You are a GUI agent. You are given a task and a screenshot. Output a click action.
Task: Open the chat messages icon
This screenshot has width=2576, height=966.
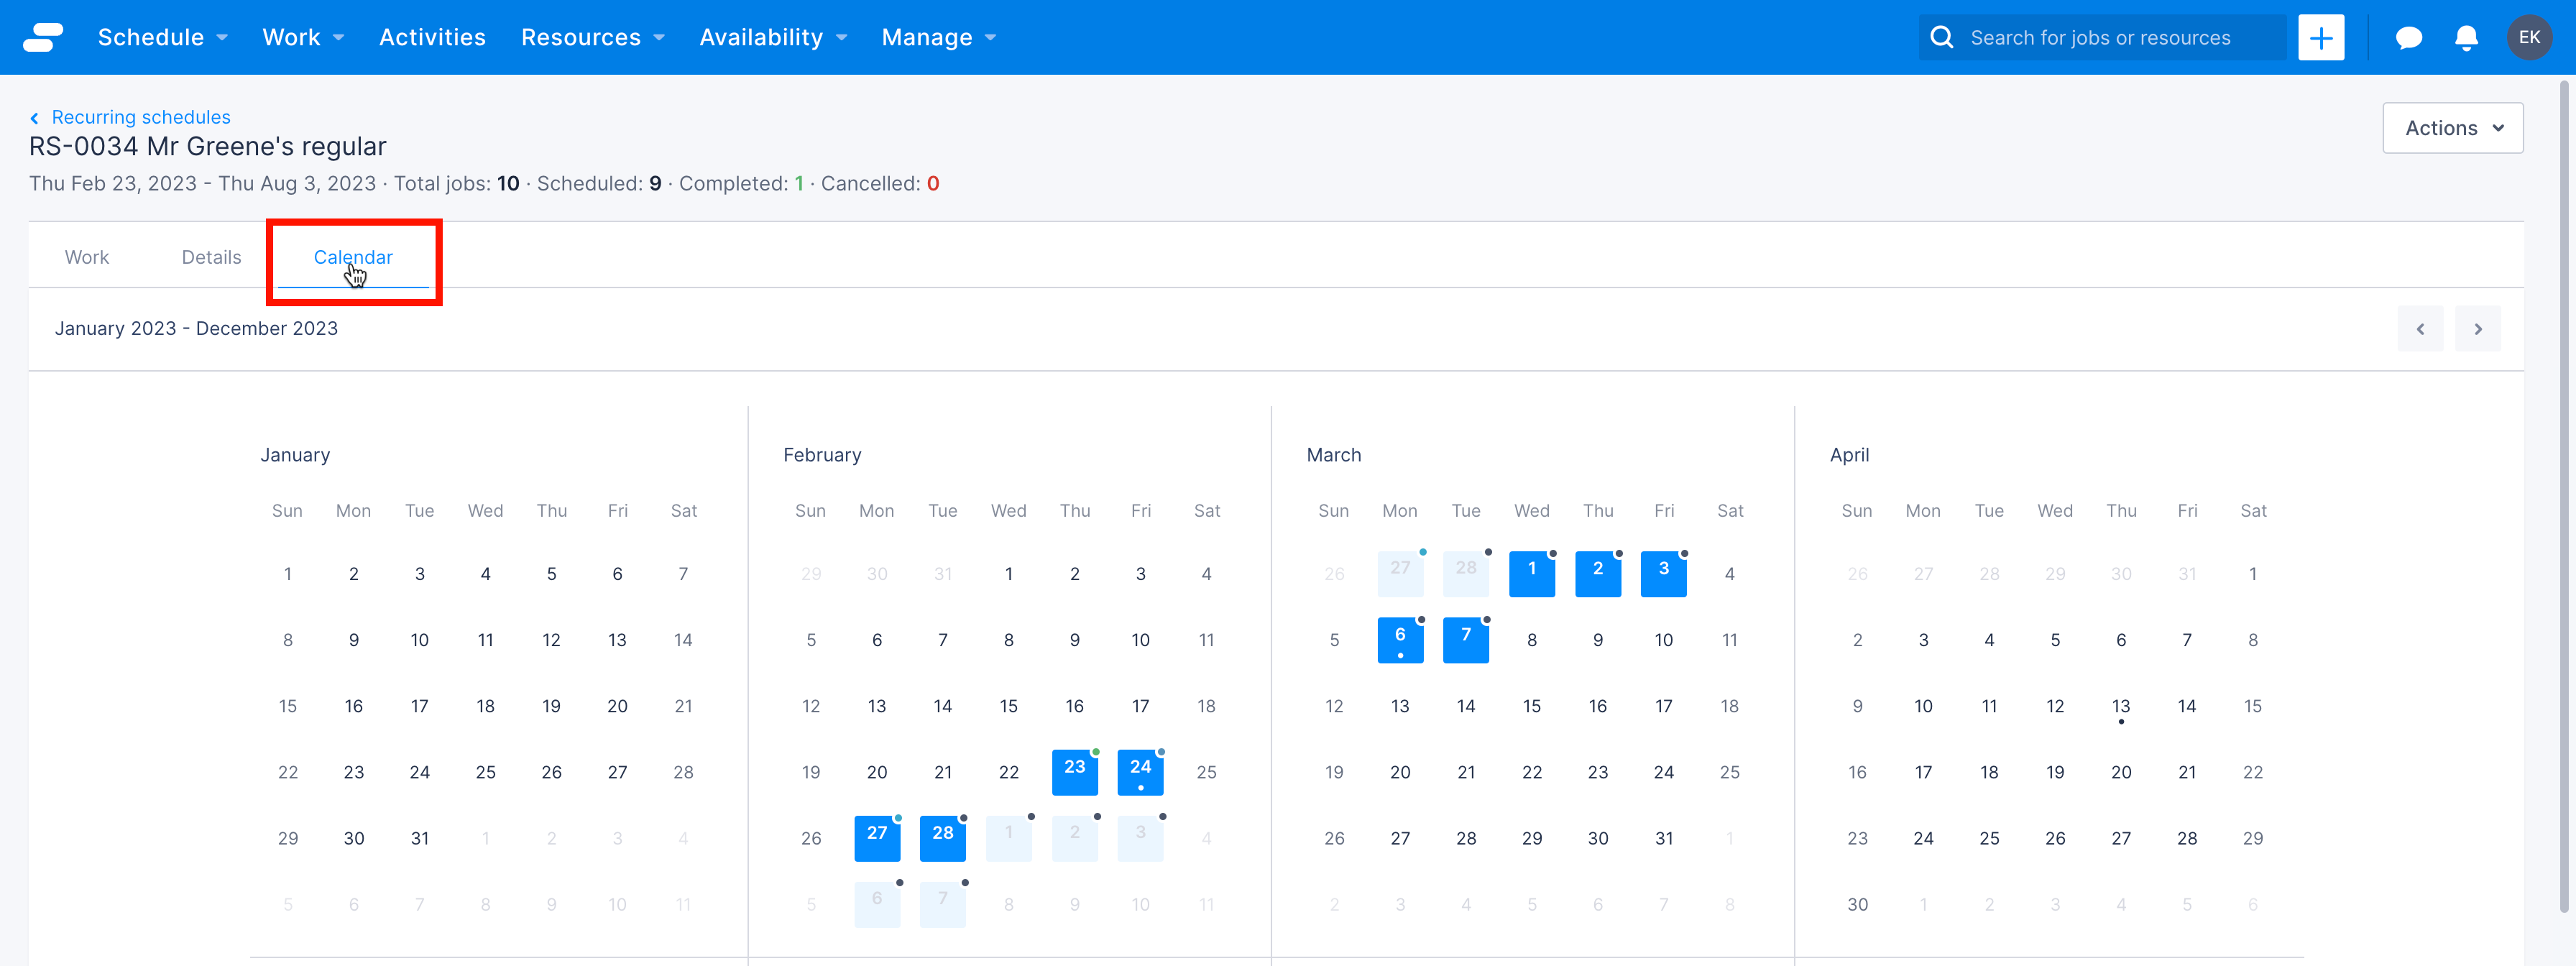2408,37
